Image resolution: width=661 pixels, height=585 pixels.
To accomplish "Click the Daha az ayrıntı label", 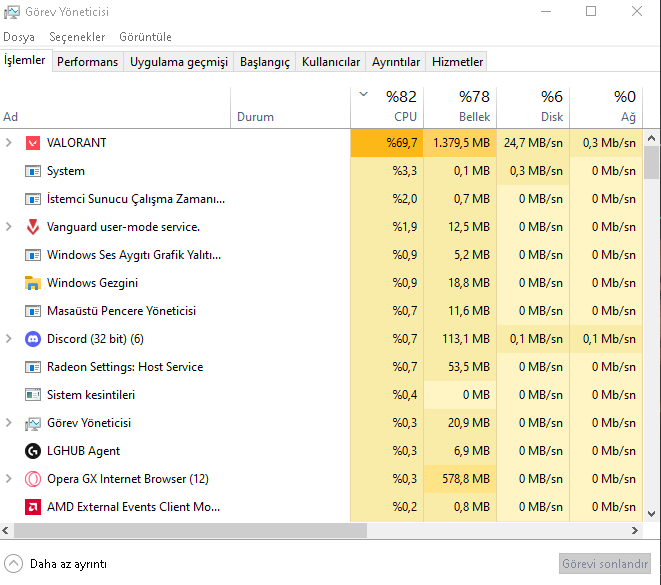I will coord(68,564).
